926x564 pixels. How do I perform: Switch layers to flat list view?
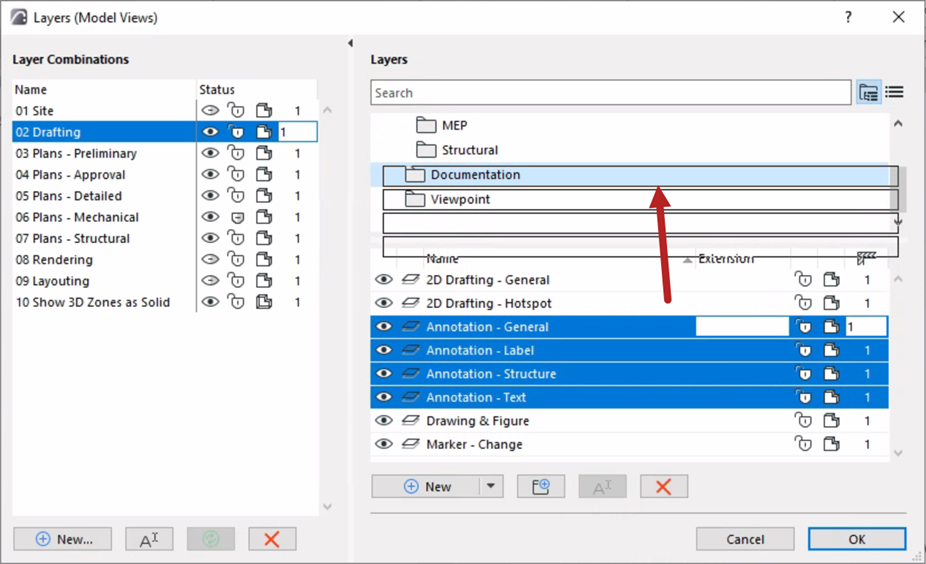[x=894, y=92]
